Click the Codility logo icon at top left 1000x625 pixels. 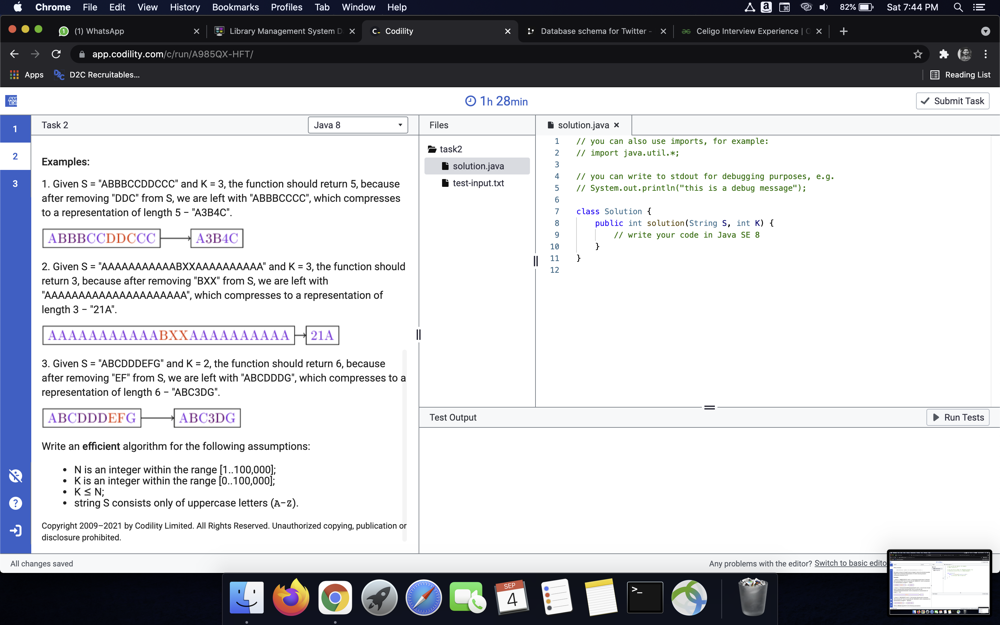click(x=11, y=101)
